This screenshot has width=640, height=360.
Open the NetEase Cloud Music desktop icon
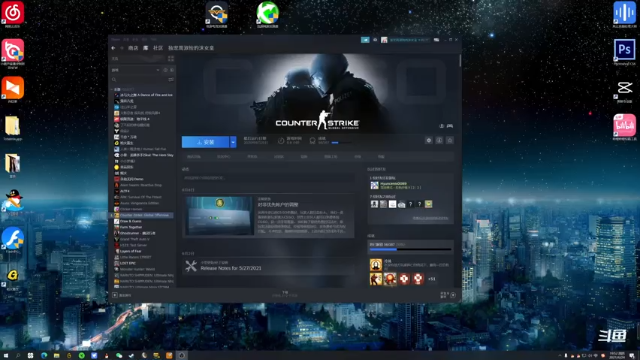point(13,13)
